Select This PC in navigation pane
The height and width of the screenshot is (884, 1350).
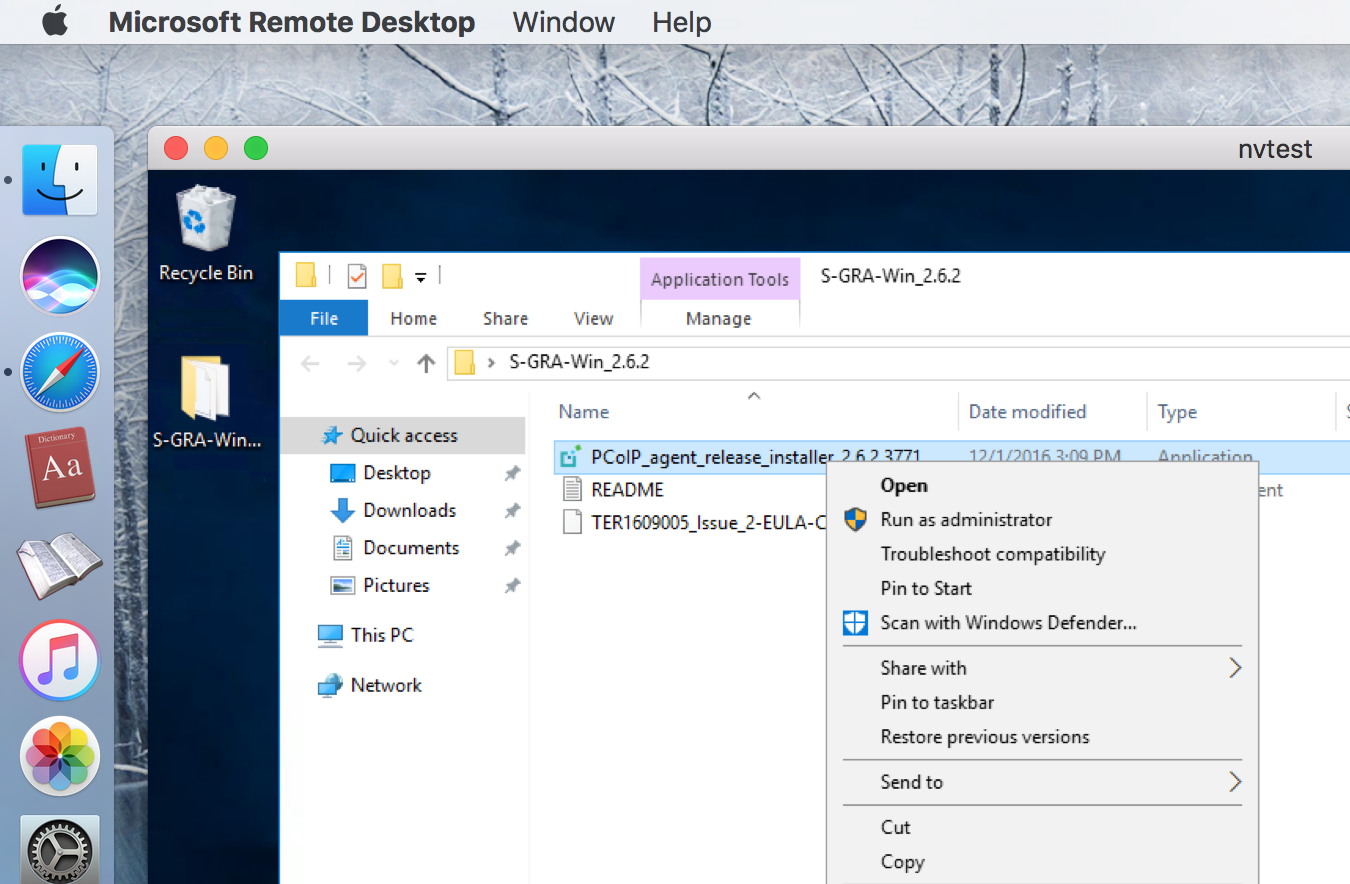click(381, 635)
